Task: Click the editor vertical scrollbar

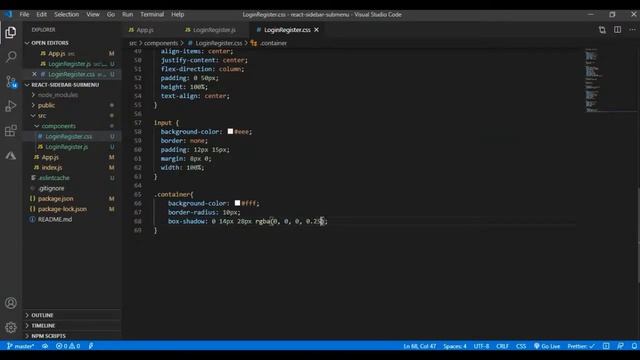Action: (x=638, y=235)
